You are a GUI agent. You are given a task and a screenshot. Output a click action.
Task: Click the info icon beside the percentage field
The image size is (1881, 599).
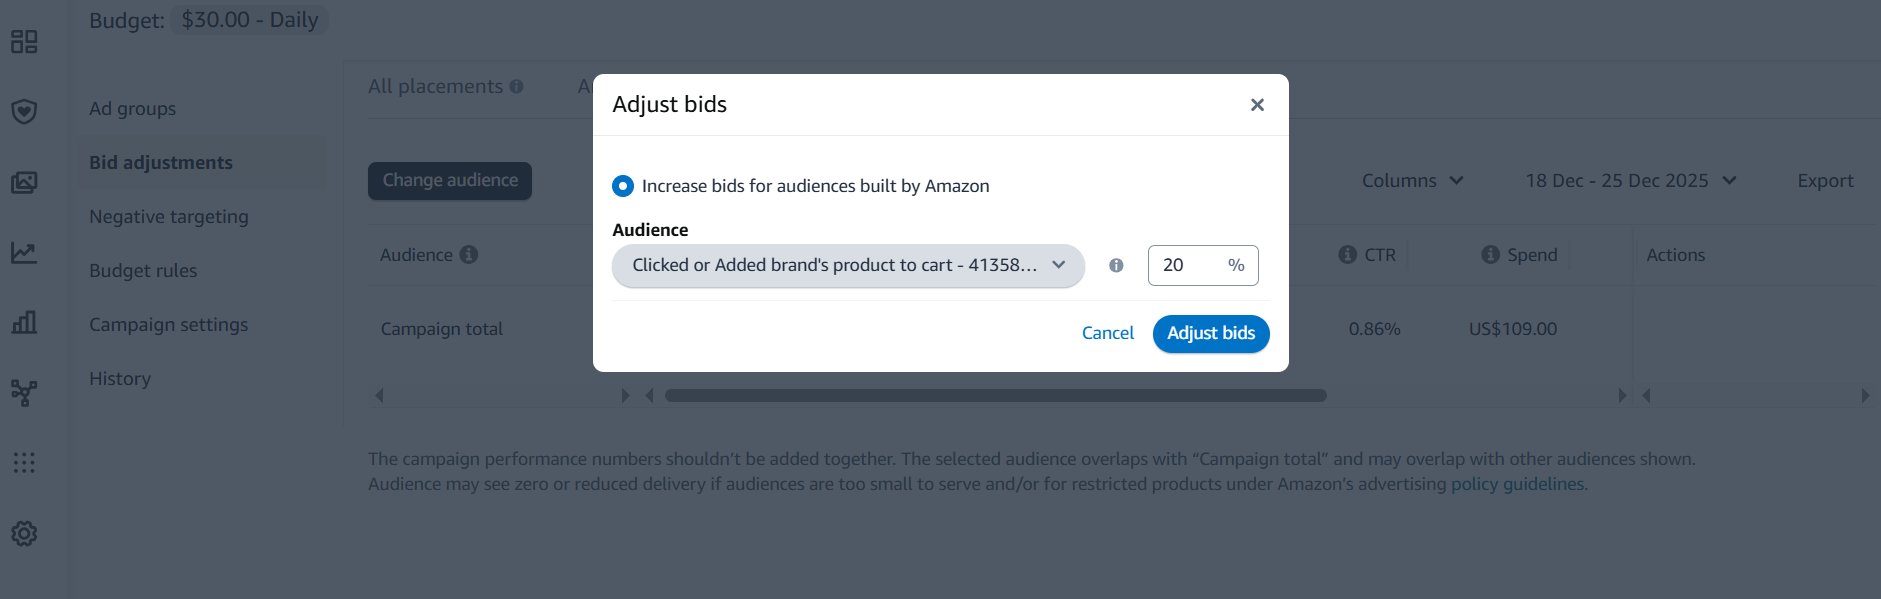click(x=1117, y=265)
